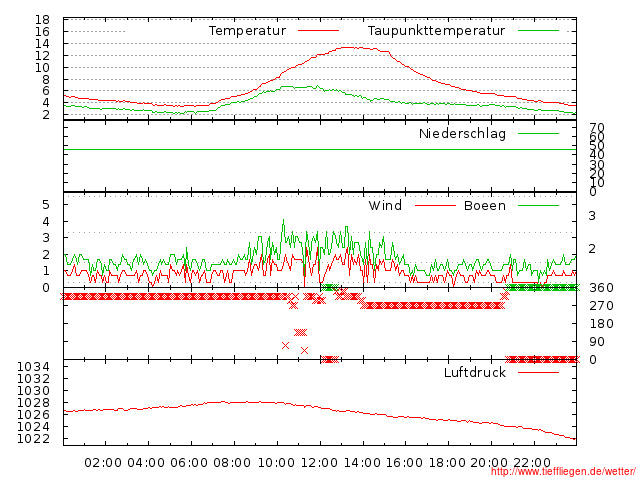Click the 20:00 time axis label
Image resolution: width=640 pixels, height=480 pixels.
pyautogui.click(x=489, y=463)
